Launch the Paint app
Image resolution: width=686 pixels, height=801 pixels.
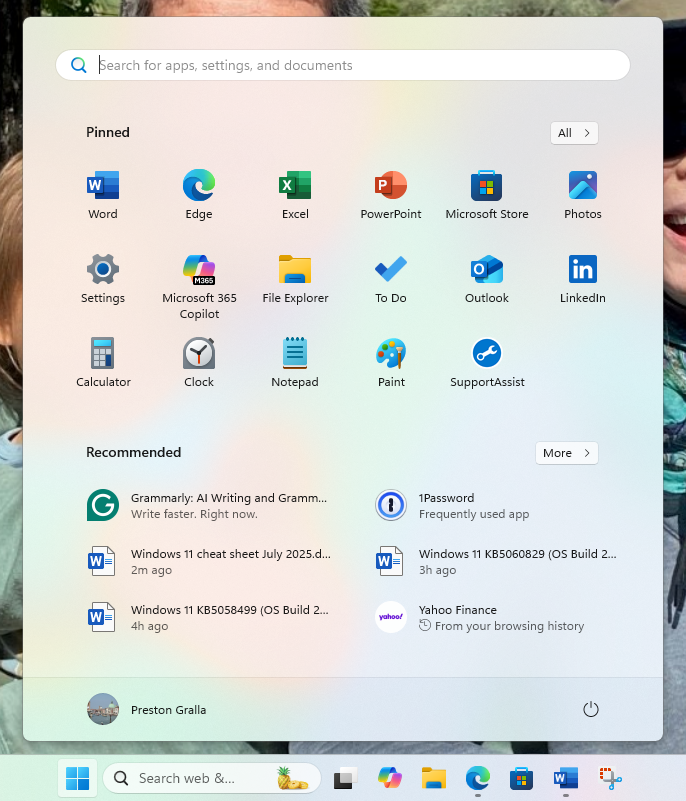click(391, 363)
